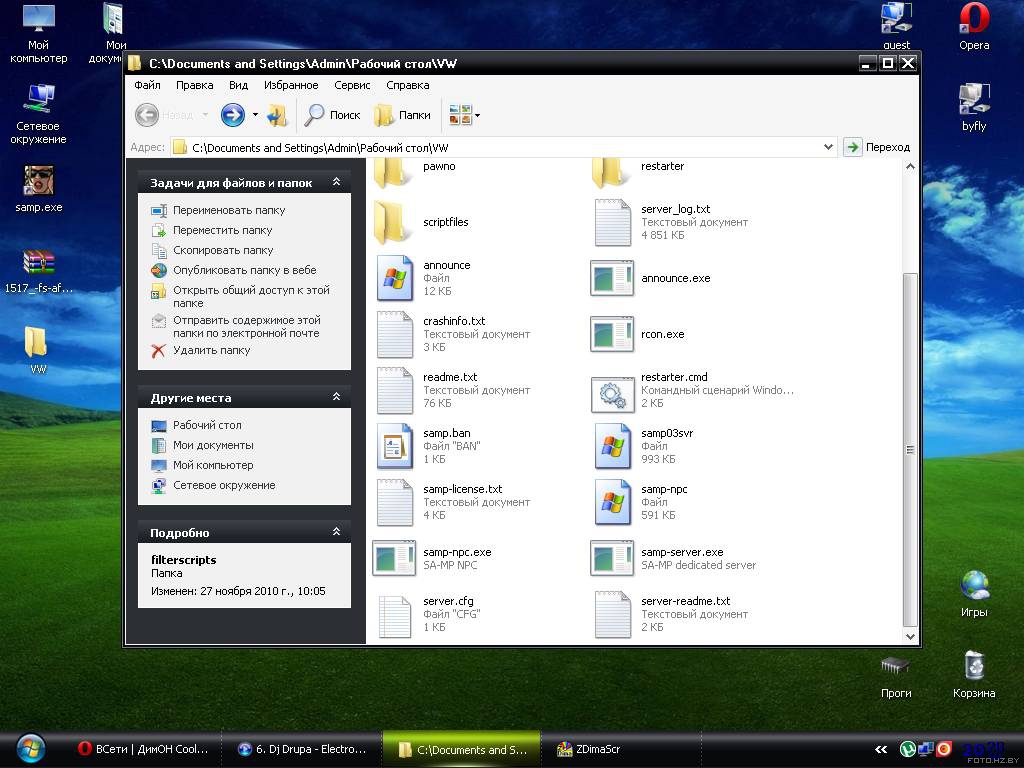Select the announce.exe icon
This screenshot has height=768, width=1024.
(x=612, y=278)
